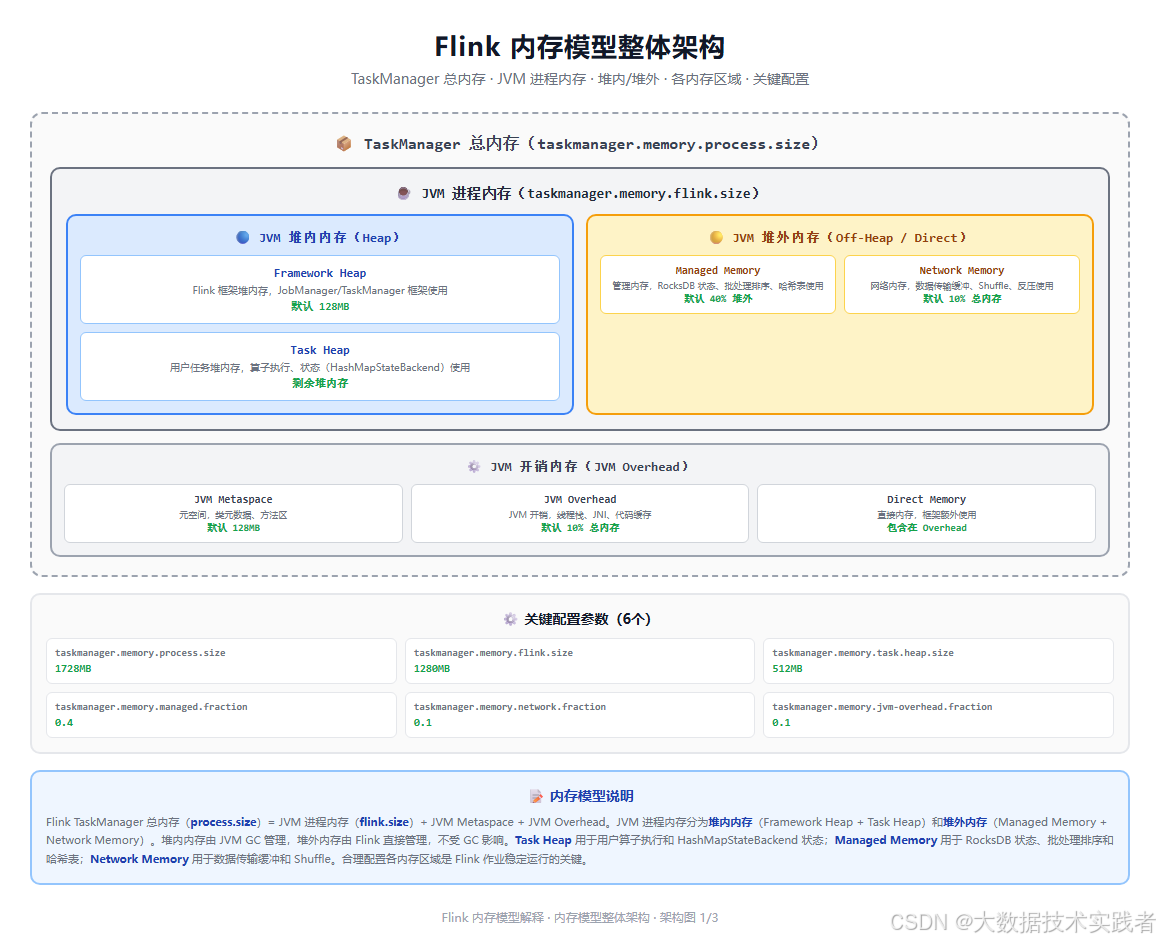Click the Network Memory description mentioning Shuffle

click(x=962, y=286)
